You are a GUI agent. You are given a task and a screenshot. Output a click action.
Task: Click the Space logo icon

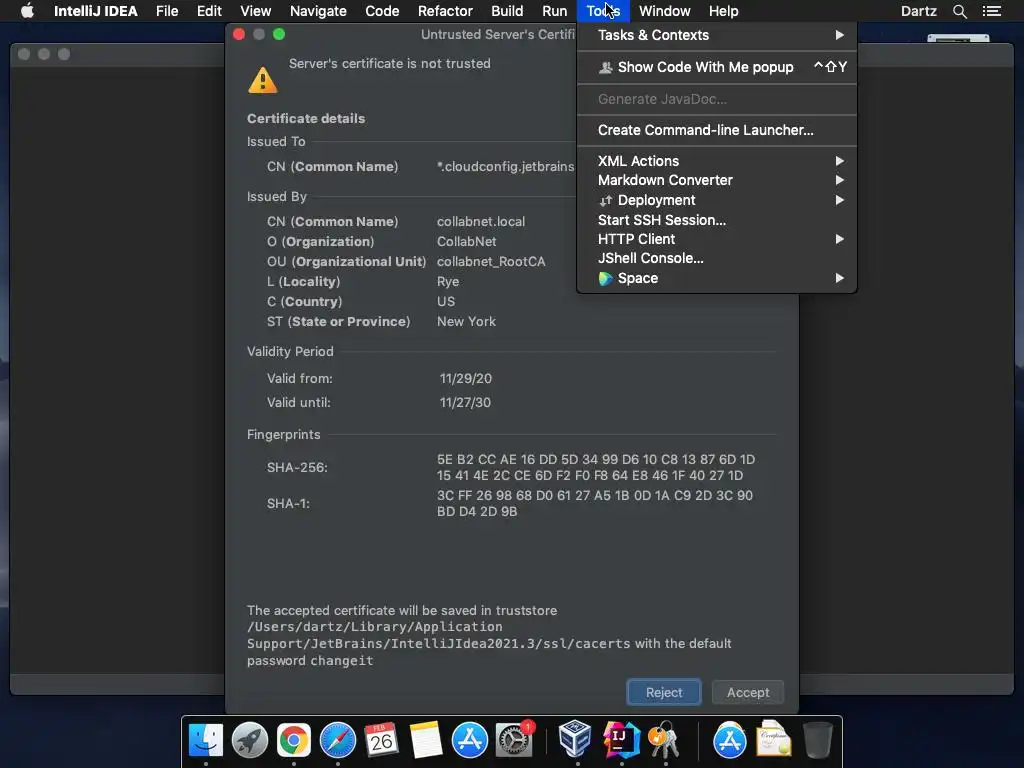click(x=606, y=279)
